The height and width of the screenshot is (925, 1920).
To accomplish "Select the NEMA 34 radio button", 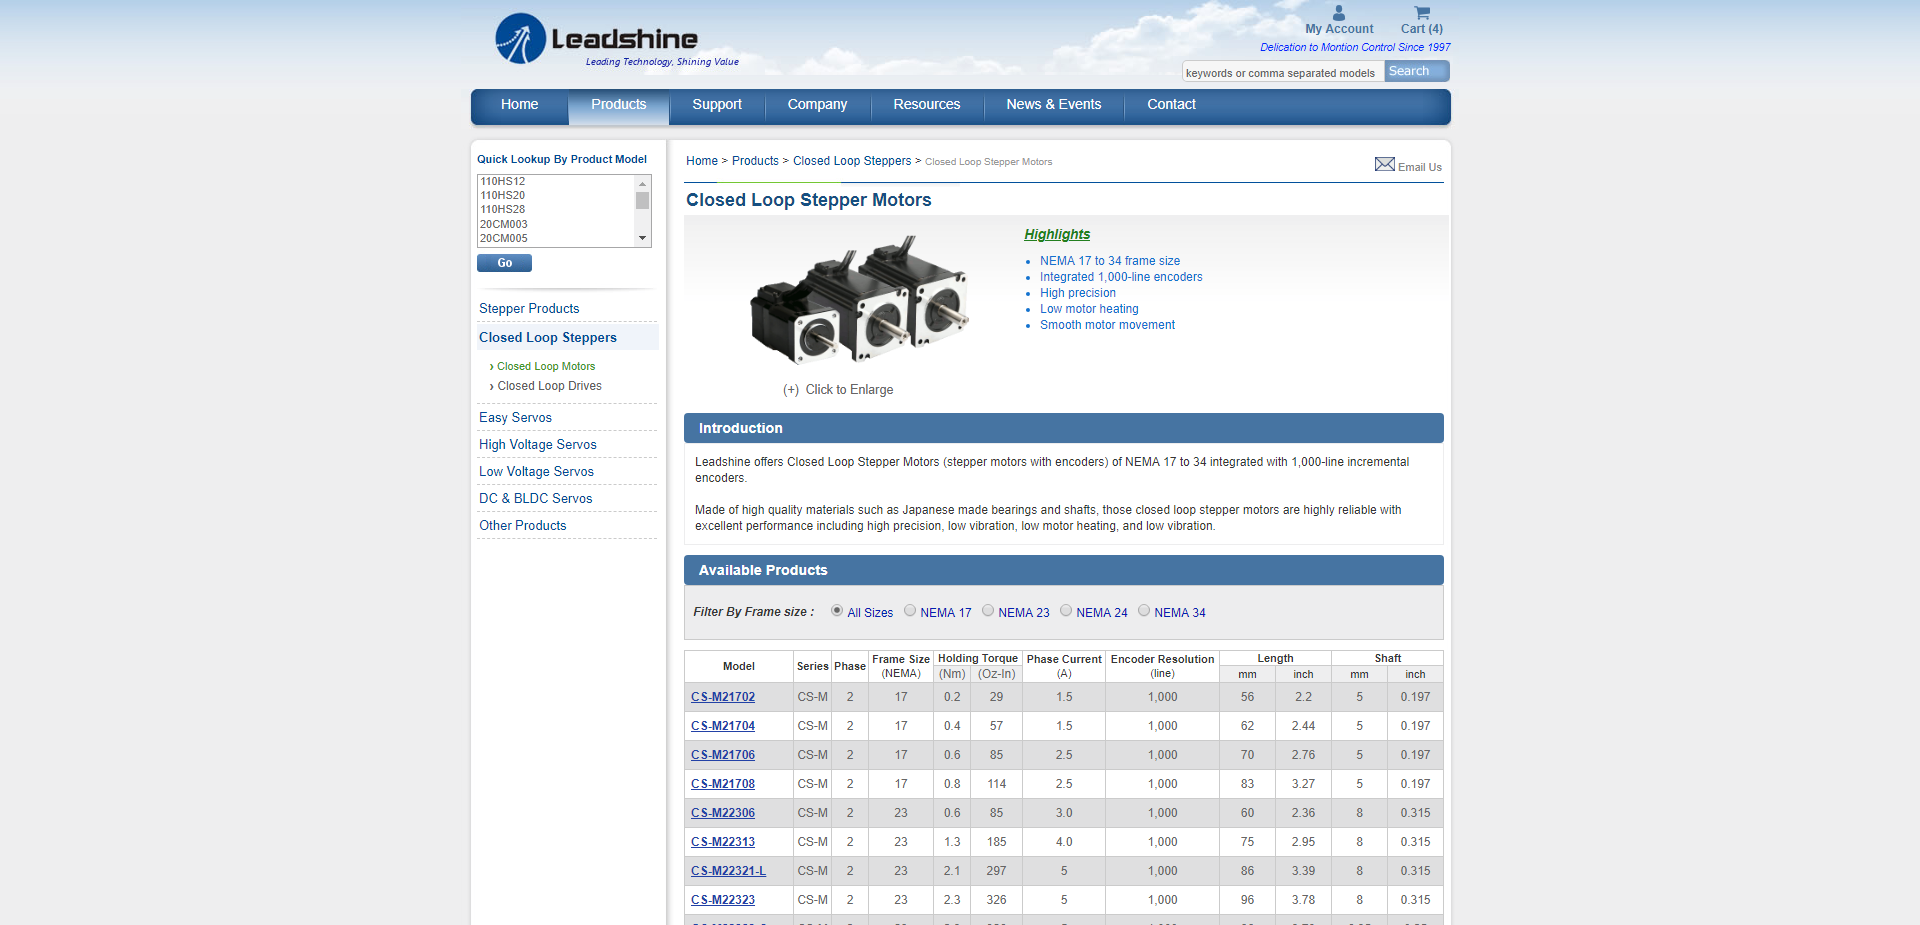I will point(1144,611).
